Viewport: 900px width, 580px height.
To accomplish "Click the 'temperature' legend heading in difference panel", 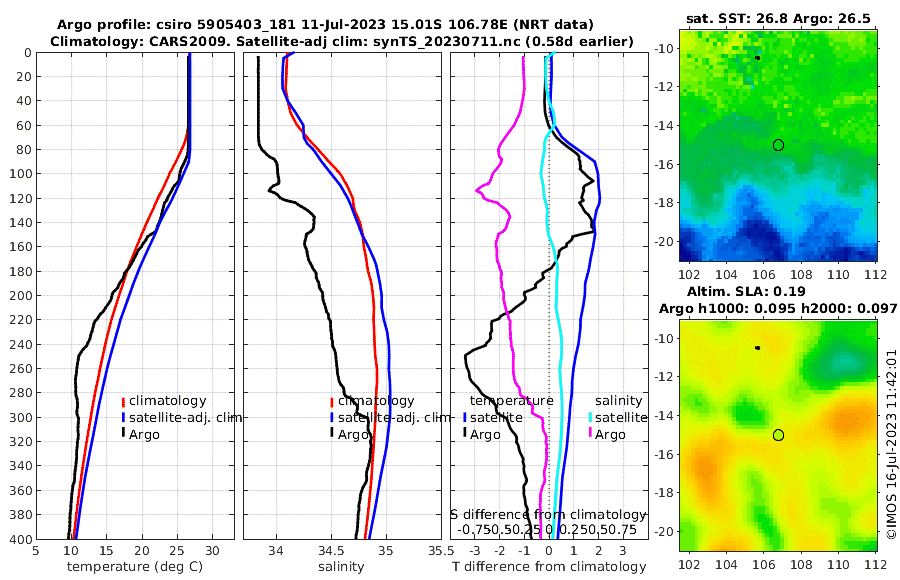I will [512, 401].
